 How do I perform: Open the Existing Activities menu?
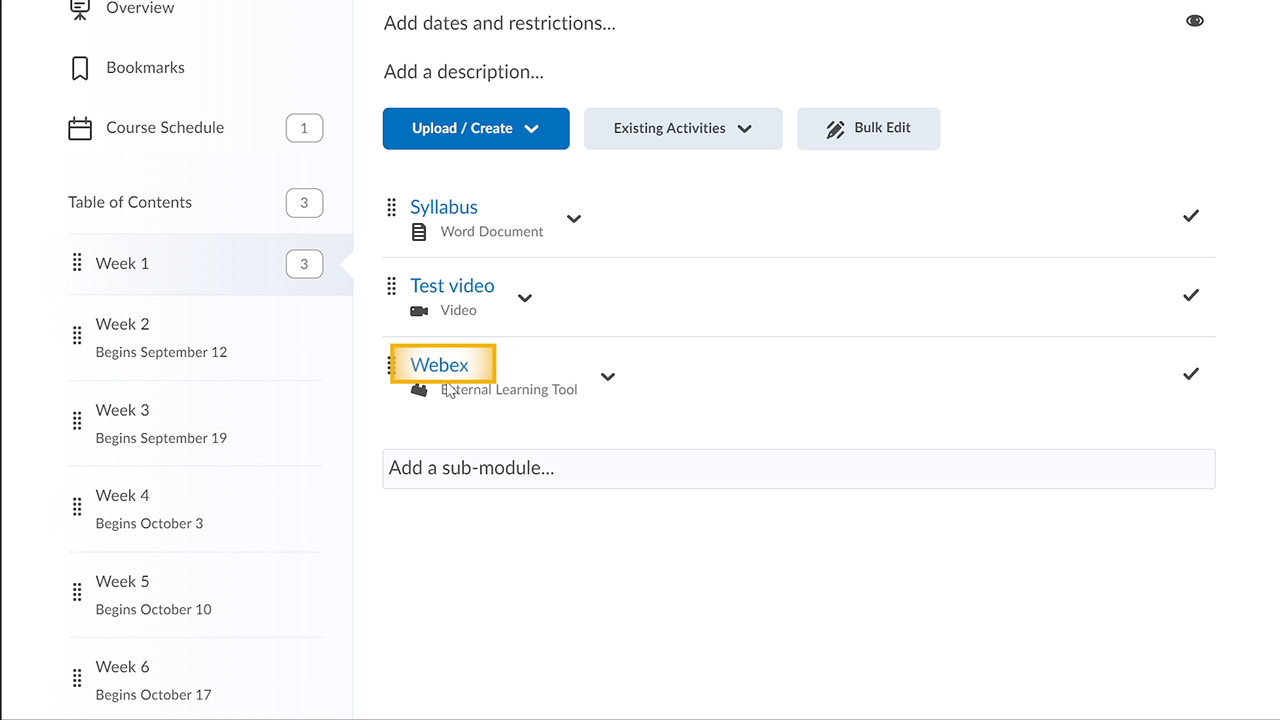click(x=683, y=128)
